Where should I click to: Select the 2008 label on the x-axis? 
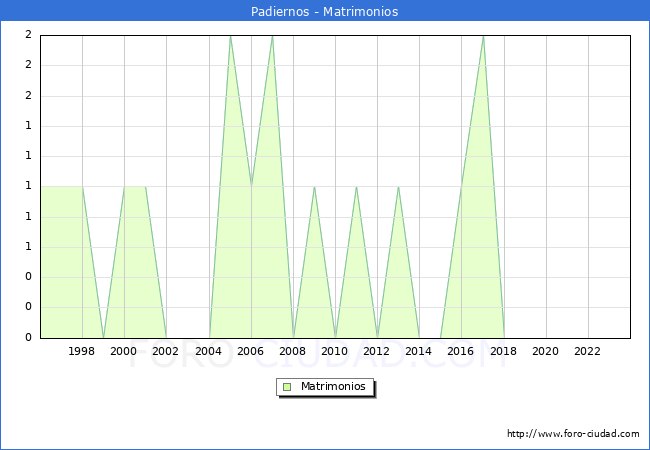click(293, 351)
